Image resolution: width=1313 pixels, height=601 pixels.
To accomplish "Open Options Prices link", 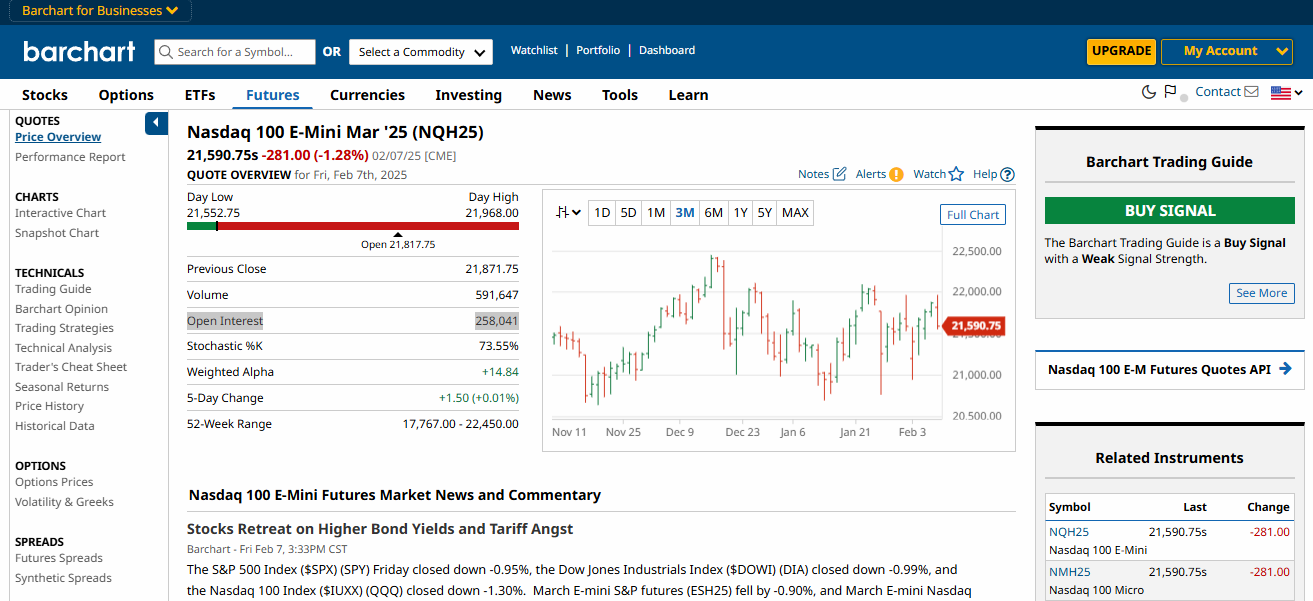I will pyautogui.click(x=54, y=482).
